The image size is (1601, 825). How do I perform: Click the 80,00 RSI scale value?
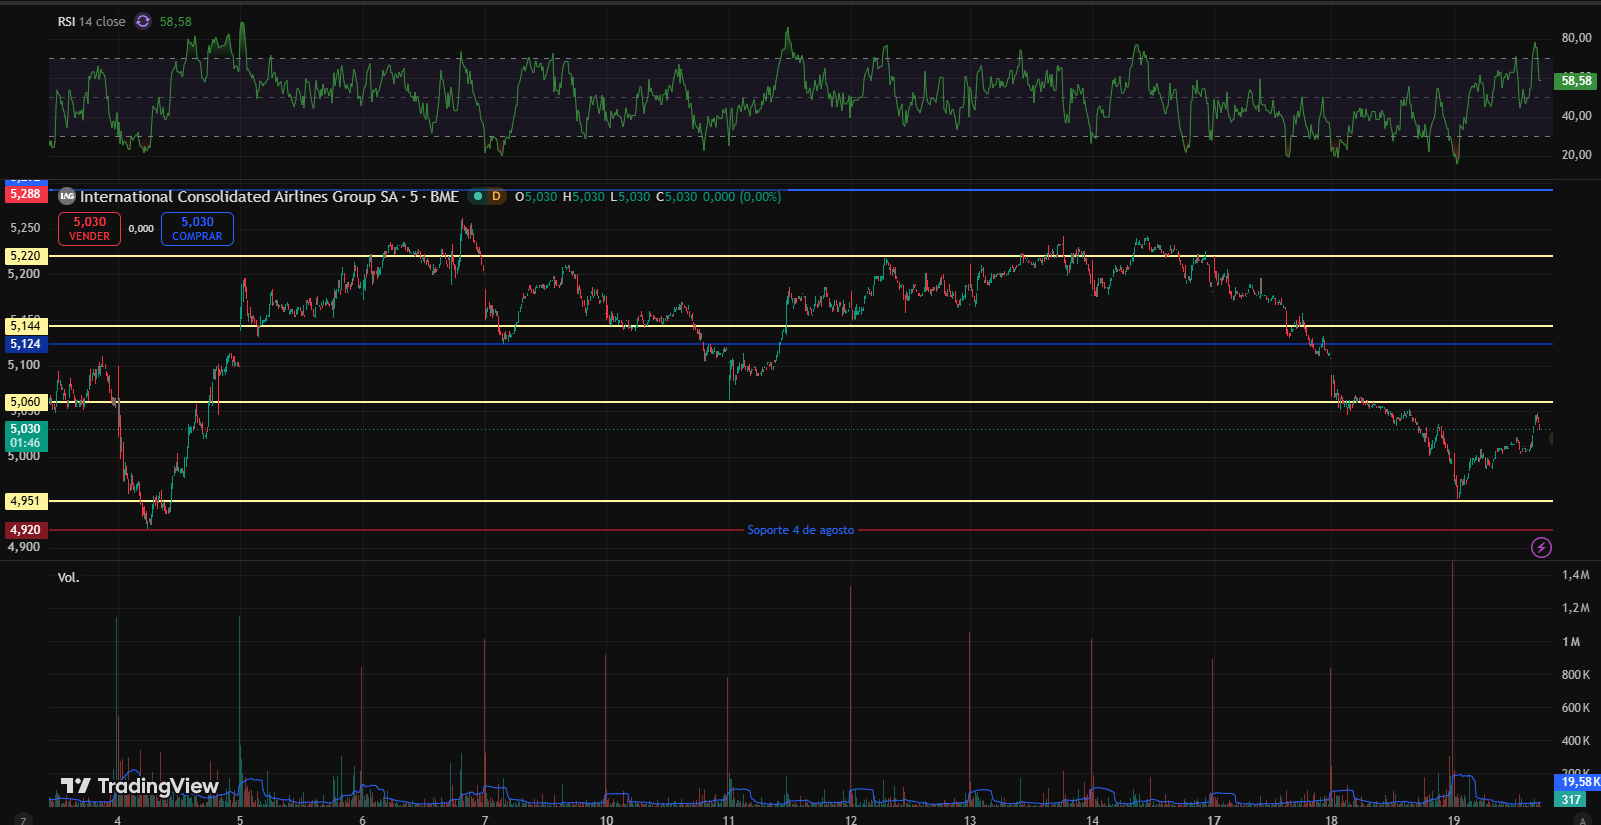coord(1576,38)
